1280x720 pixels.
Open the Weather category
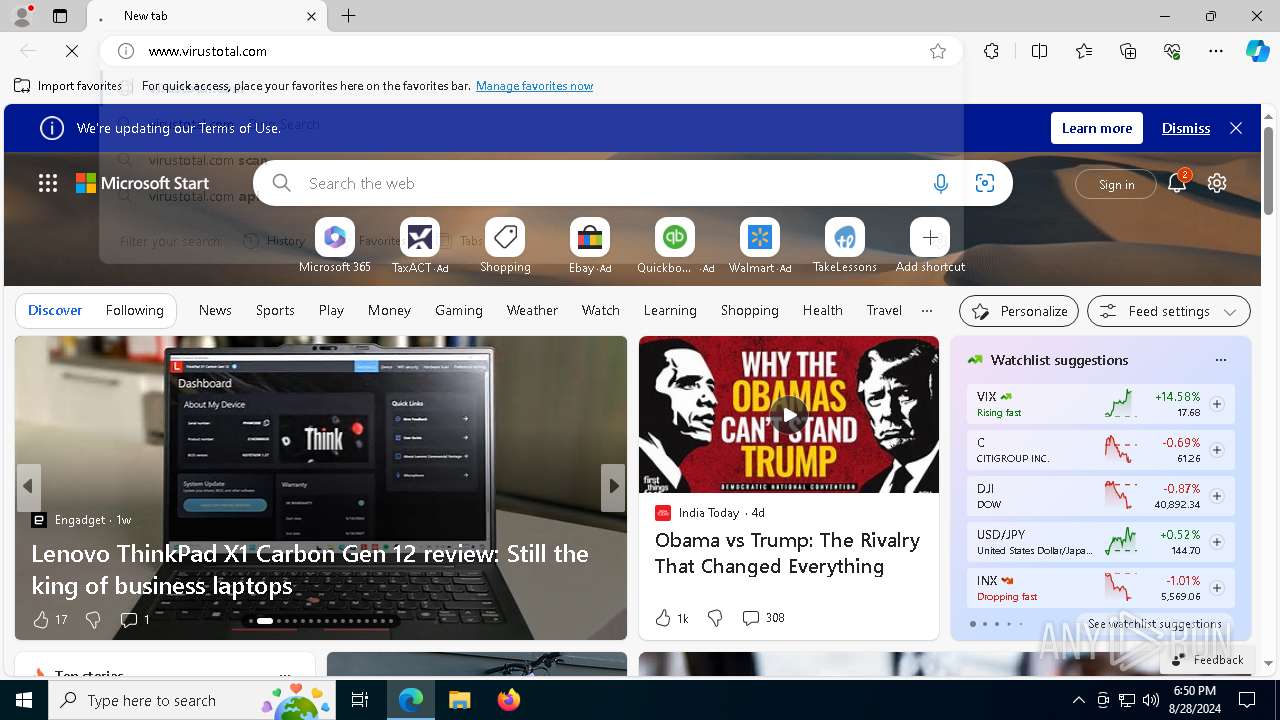532,310
